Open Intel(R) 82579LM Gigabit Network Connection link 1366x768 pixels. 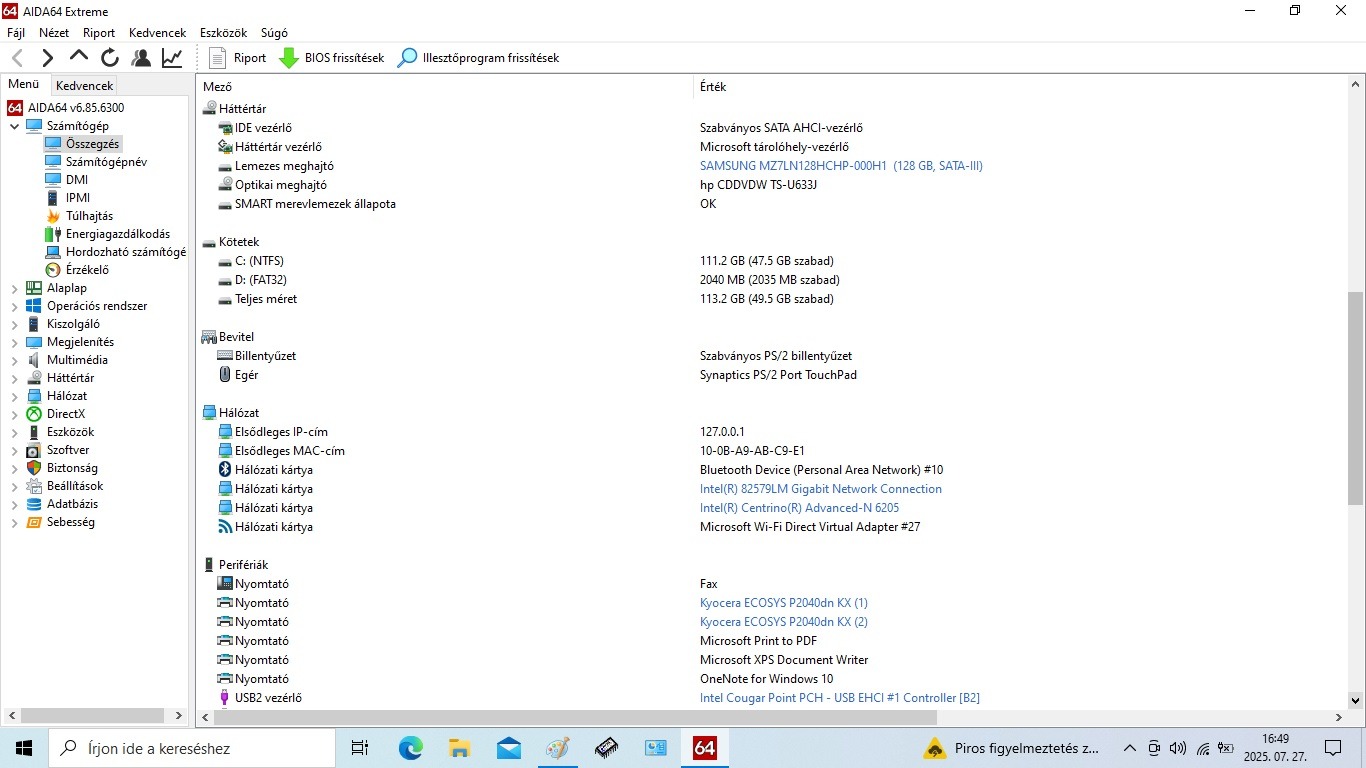[x=821, y=489]
